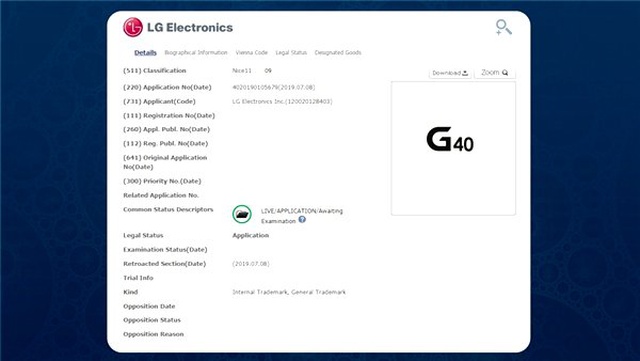Click the 'Opposition Status' label
The height and width of the screenshot is (361, 640).
click(x=152, y=320)
